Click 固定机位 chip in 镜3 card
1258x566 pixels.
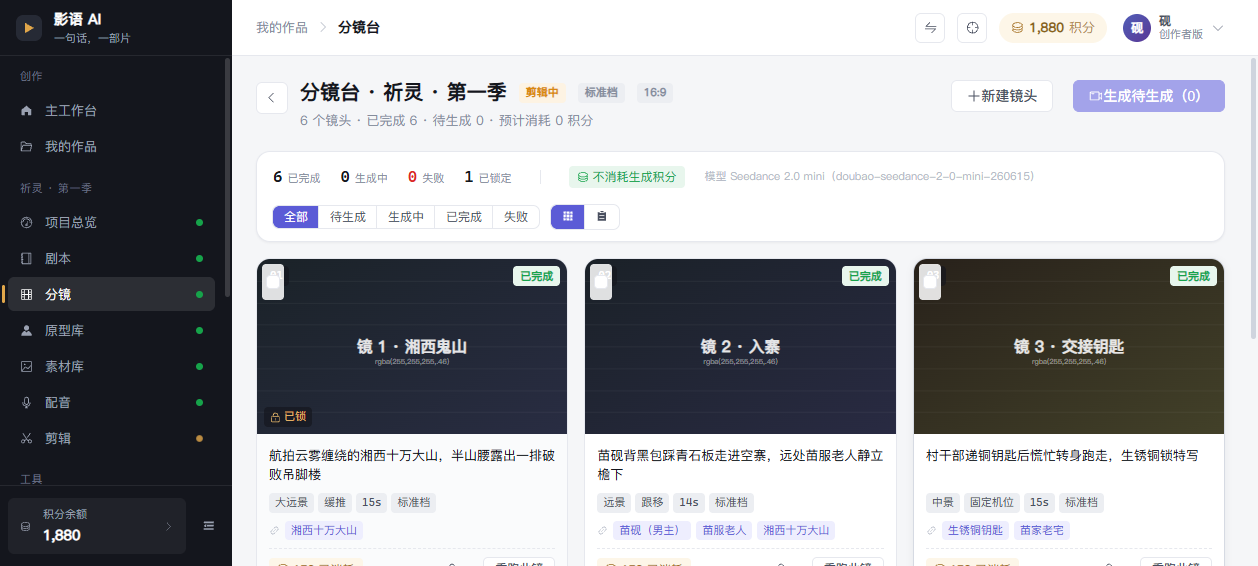tap(992, 503)
